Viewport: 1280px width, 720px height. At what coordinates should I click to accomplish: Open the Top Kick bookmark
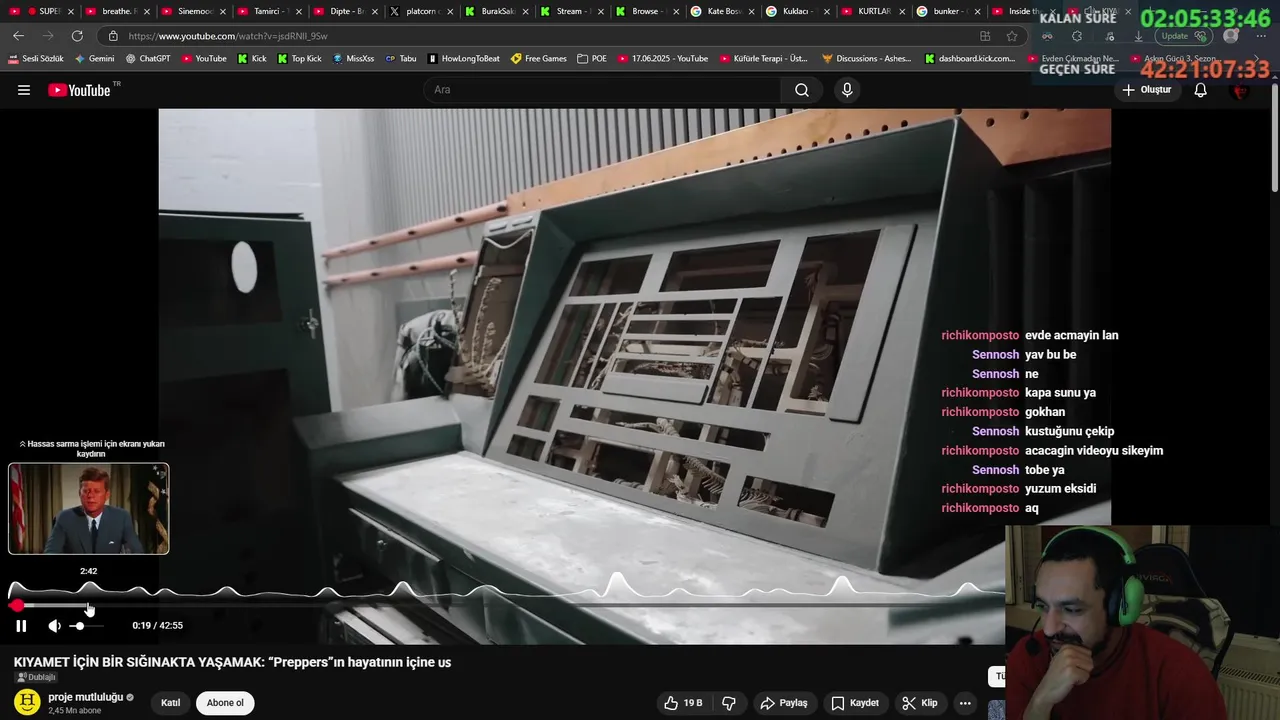click(299, 59)
